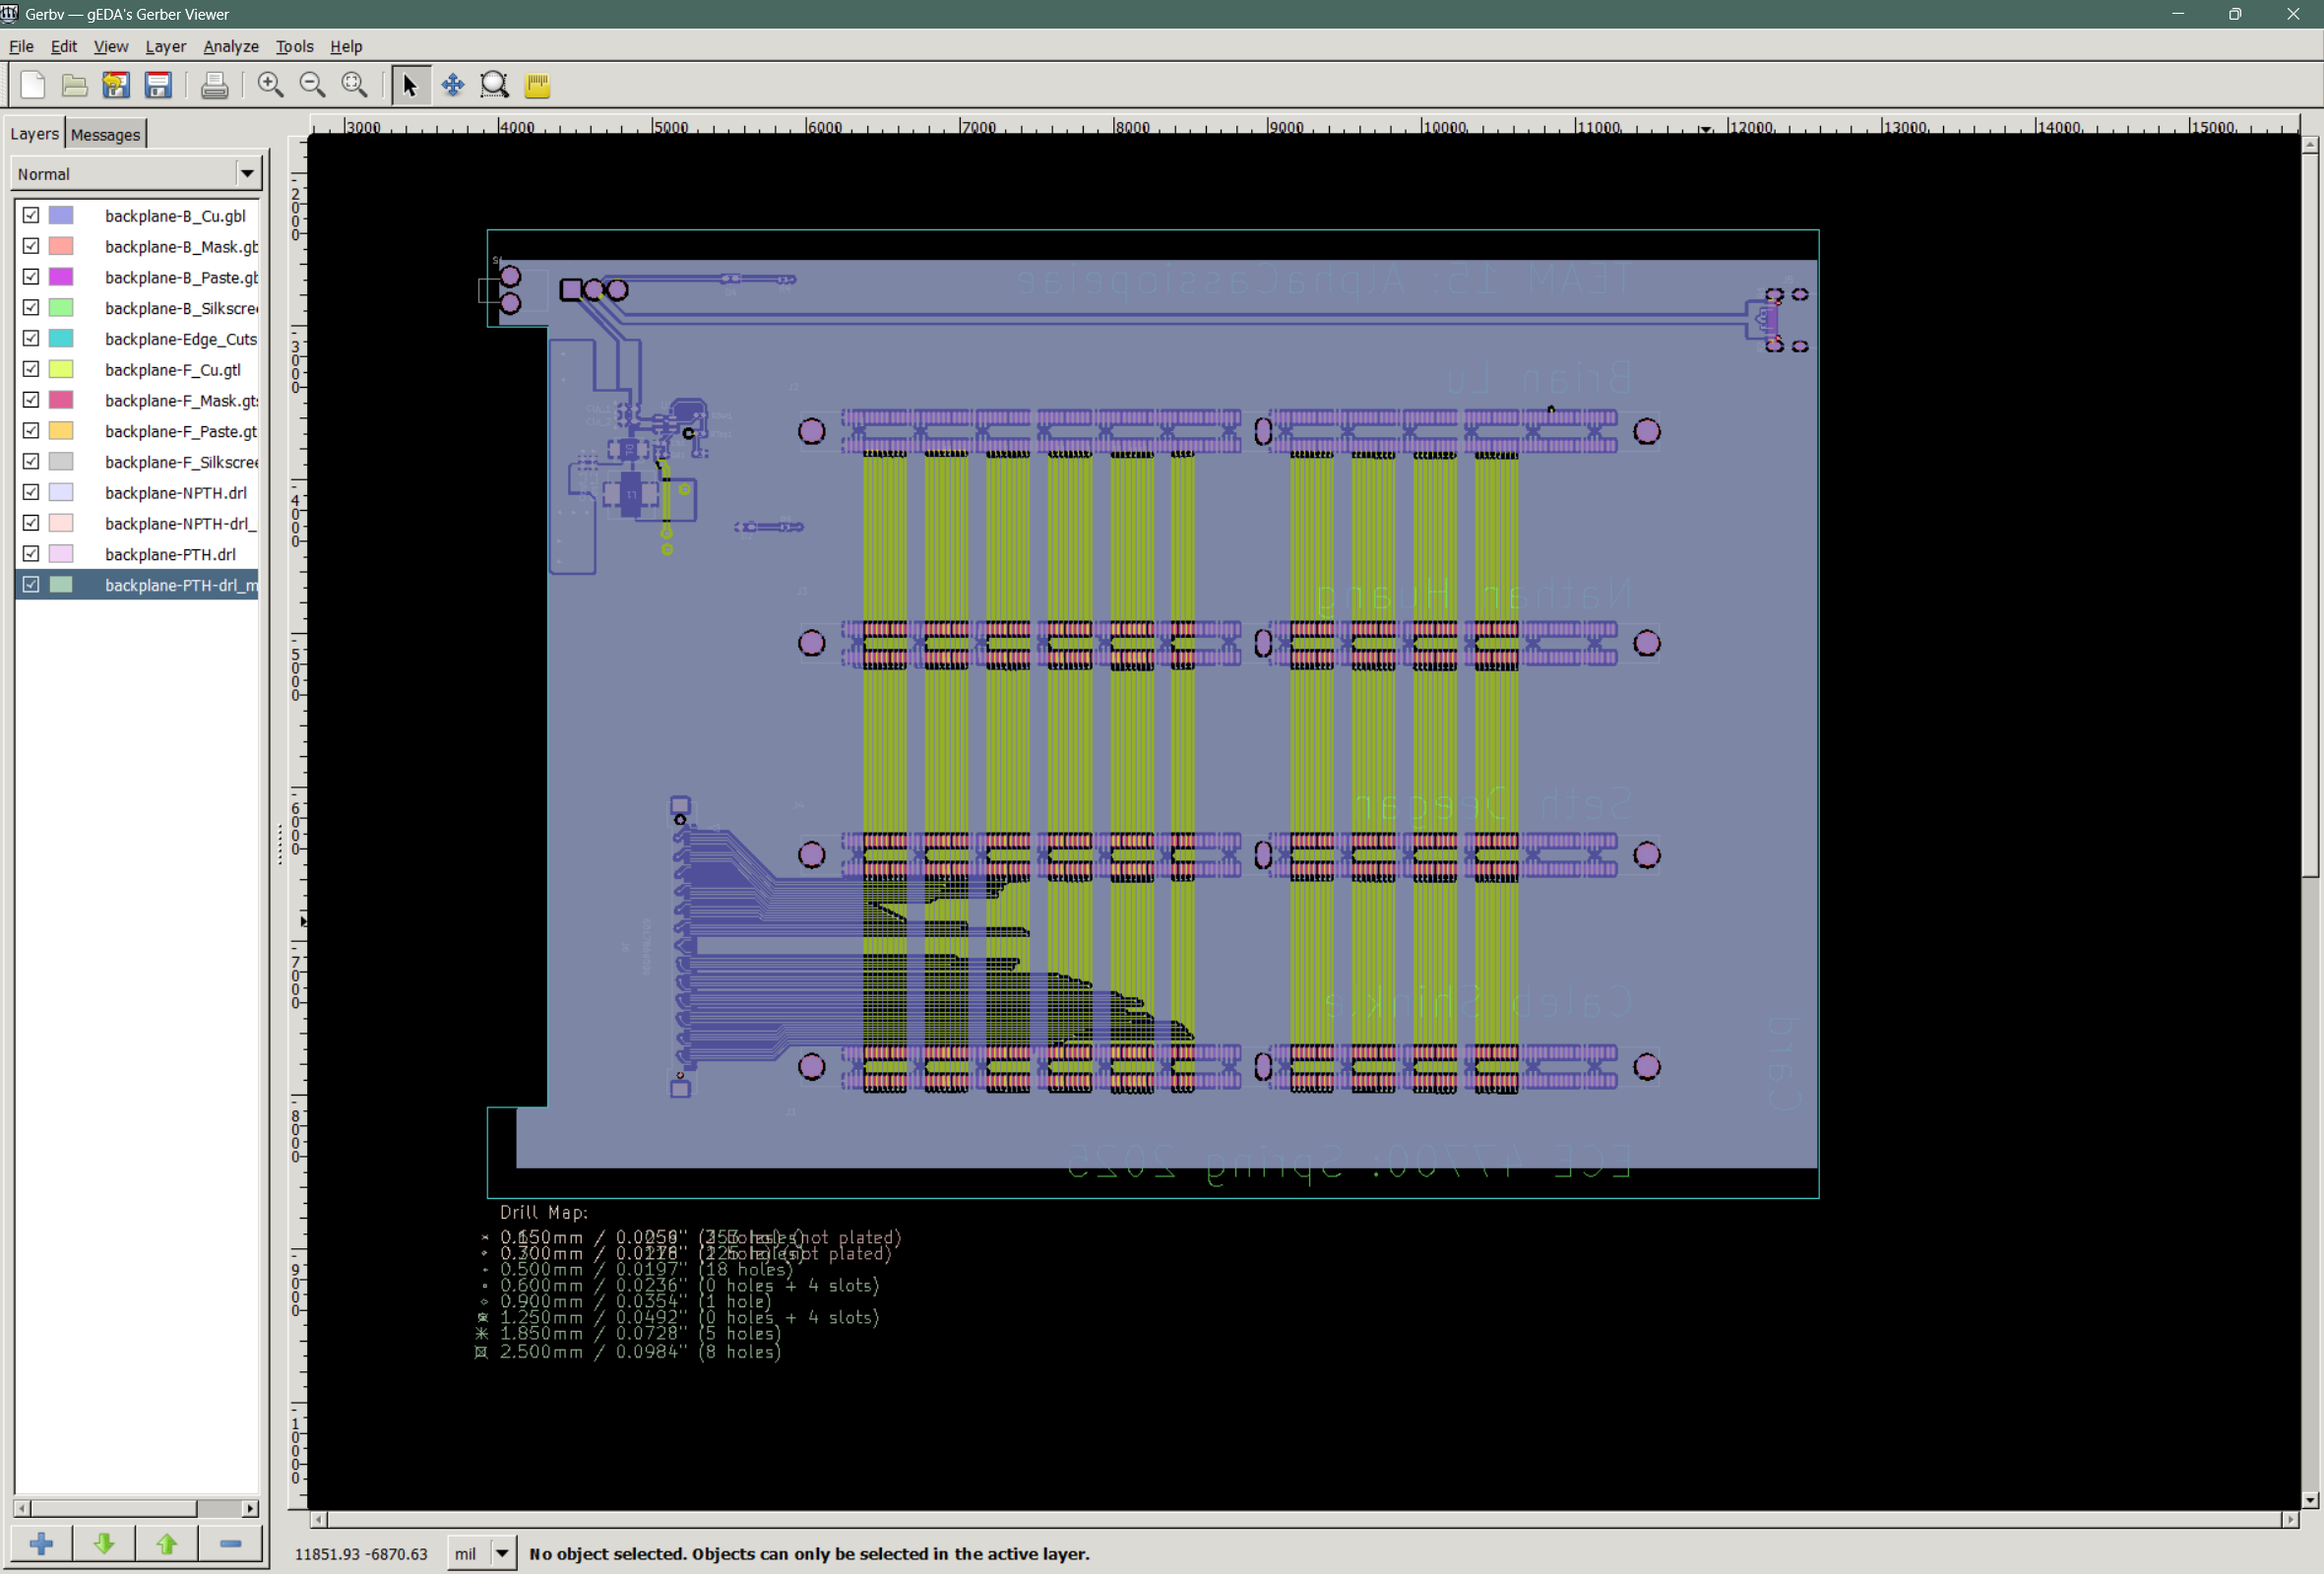Viewport: 2324px width, 1574px height.
Task: Click the backplane-F_Cu.gtl color swatch
Action: pyautogui.click(x=61, y=369)
